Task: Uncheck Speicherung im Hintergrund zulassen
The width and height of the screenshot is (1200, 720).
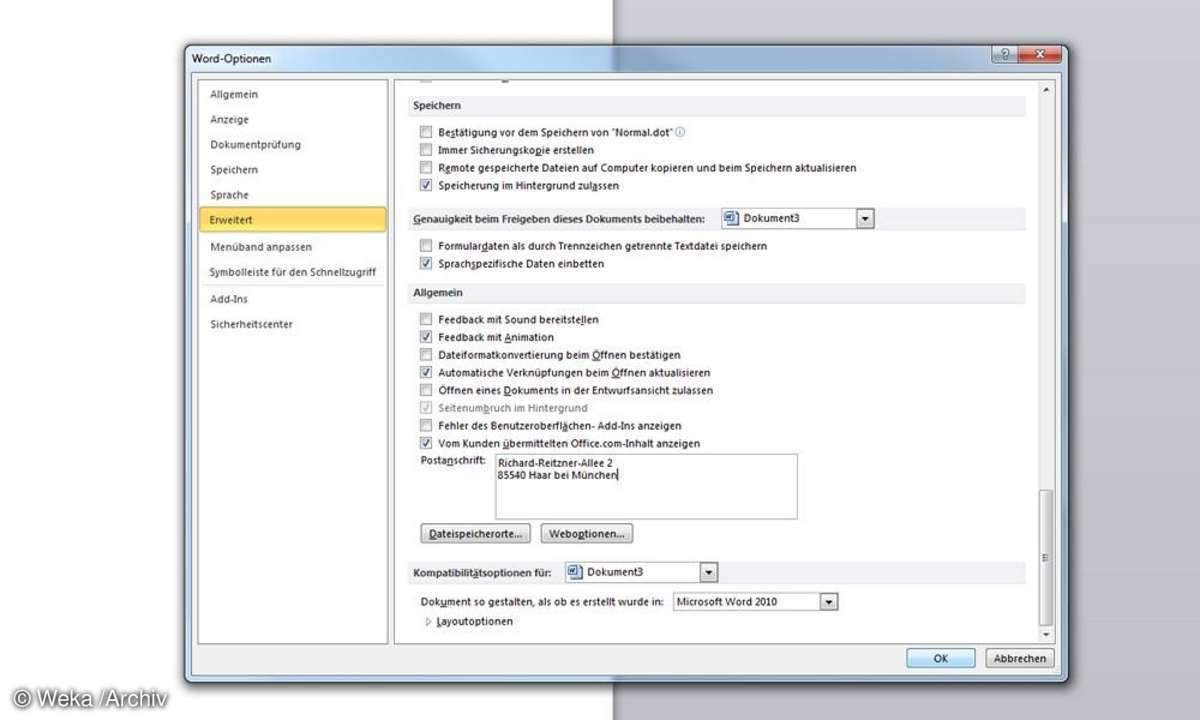Action: (426, 186)
